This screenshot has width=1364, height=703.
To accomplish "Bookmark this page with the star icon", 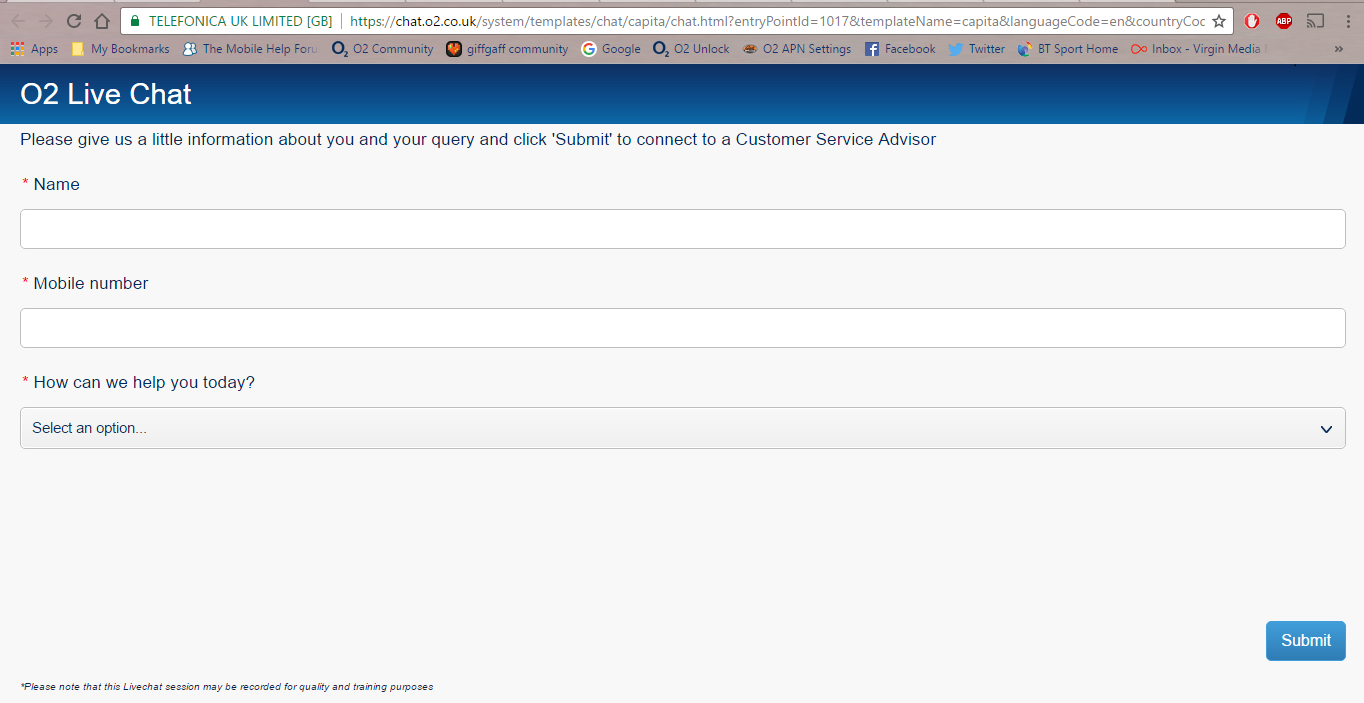I will coord(1218,21).
